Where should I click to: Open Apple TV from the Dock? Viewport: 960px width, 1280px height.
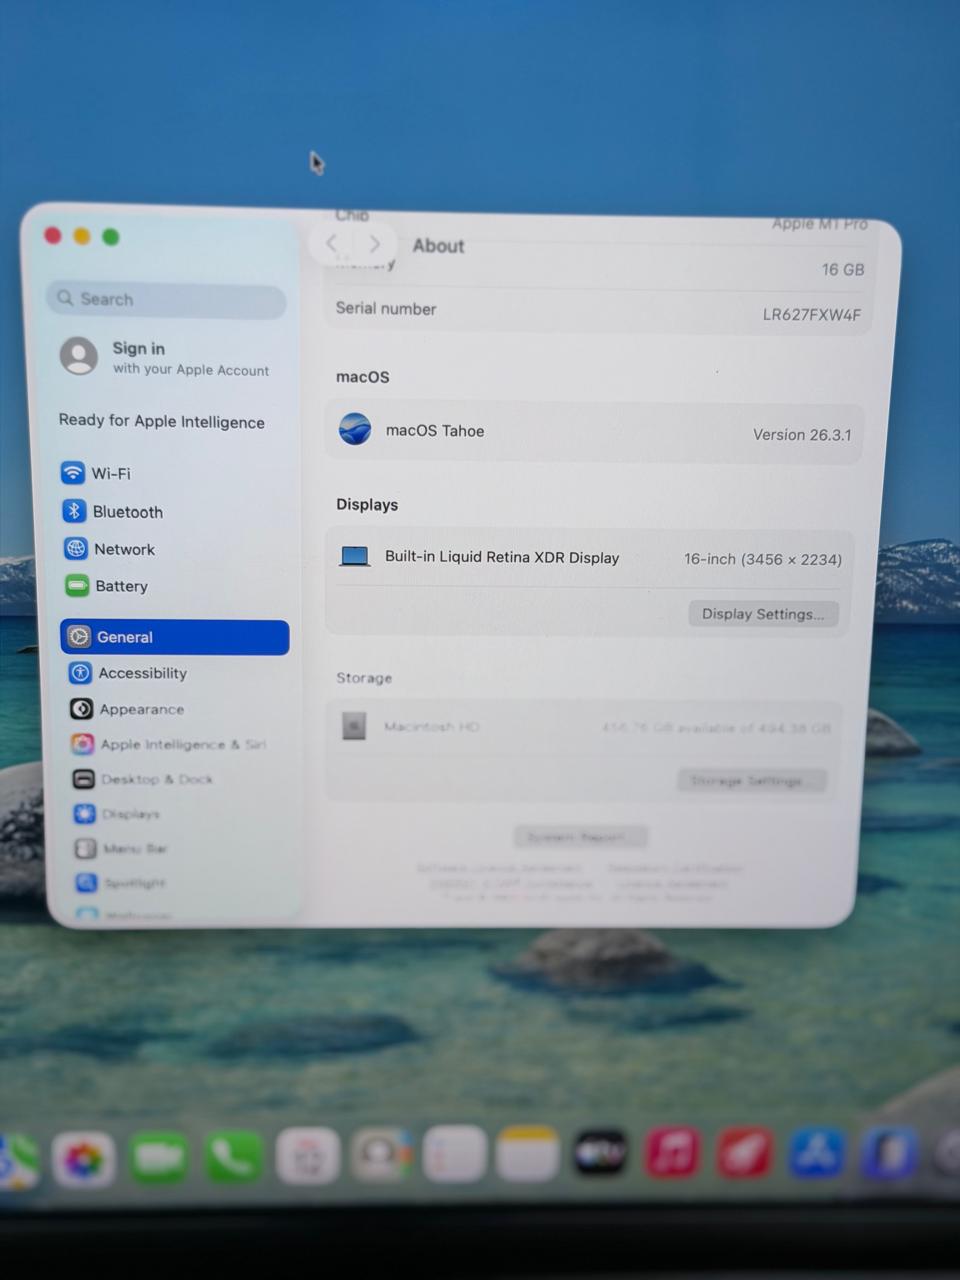(600, 1153)
